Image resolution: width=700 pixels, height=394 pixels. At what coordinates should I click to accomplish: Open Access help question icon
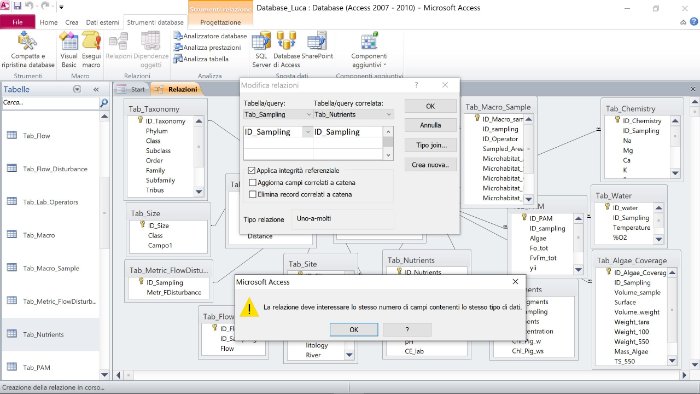click(x=694, y=21)
